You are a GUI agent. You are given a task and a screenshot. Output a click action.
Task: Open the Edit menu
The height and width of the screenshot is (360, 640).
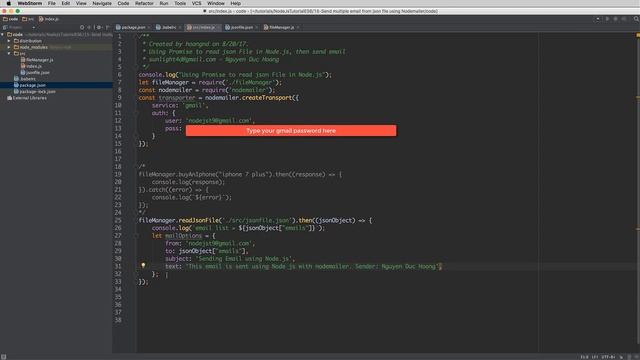[x=66, y=3]
